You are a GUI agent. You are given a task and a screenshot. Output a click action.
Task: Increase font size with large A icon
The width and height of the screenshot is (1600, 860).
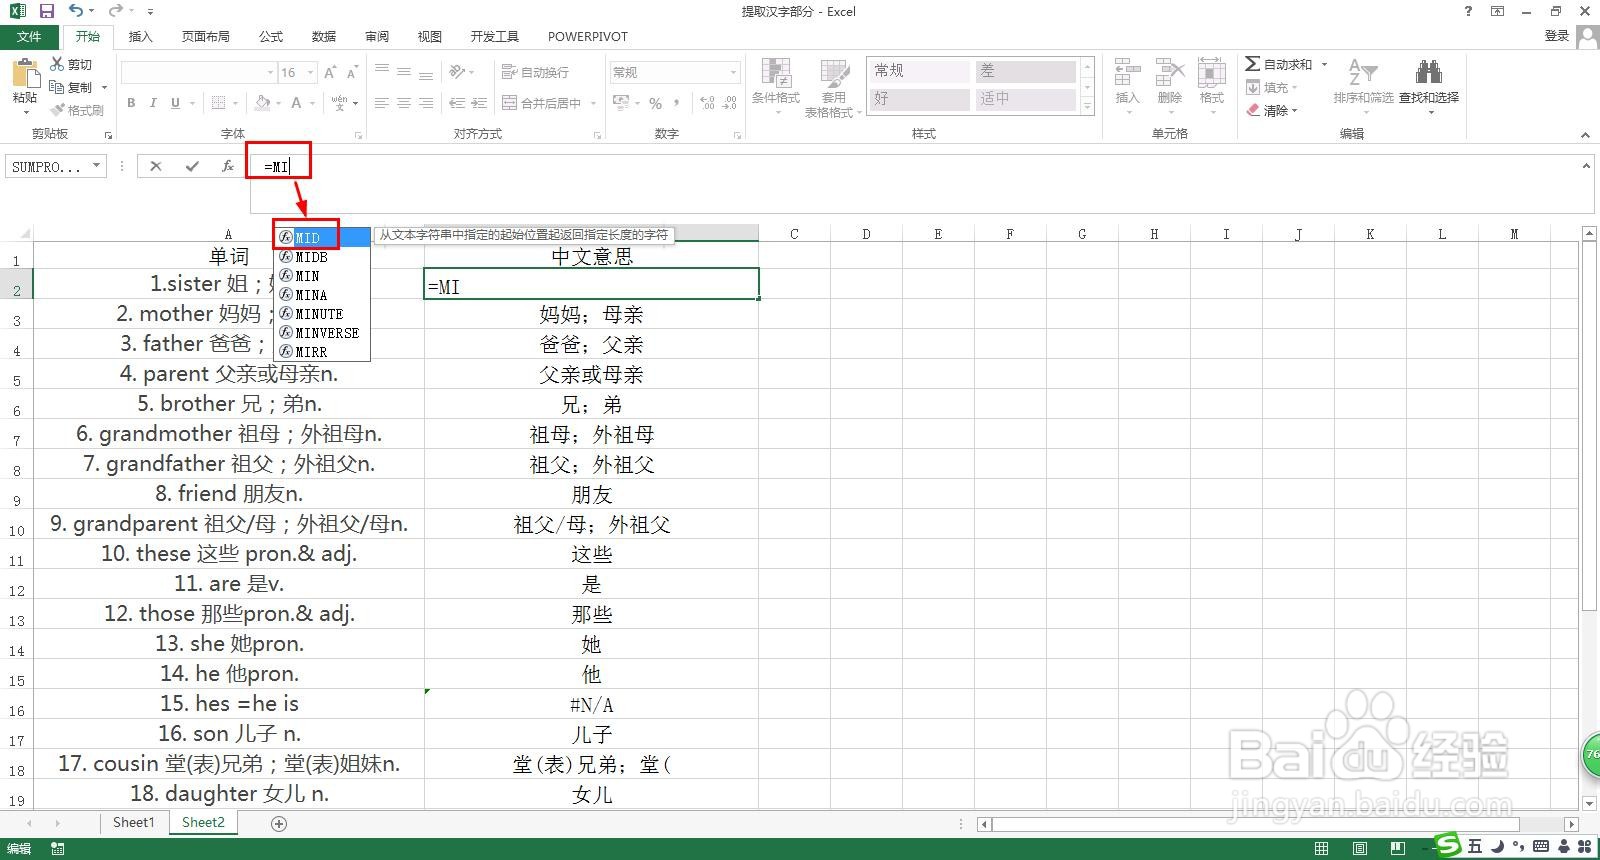331,73
